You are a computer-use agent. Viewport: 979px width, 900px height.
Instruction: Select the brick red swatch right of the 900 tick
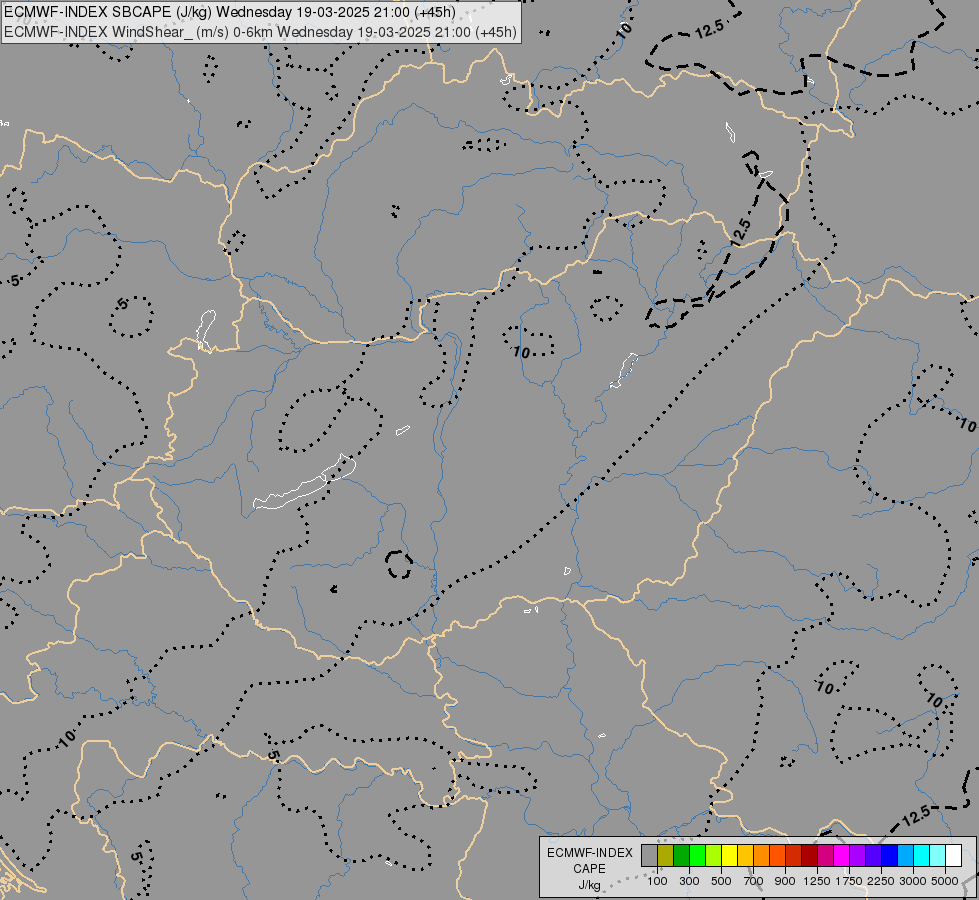click(794, 855)
